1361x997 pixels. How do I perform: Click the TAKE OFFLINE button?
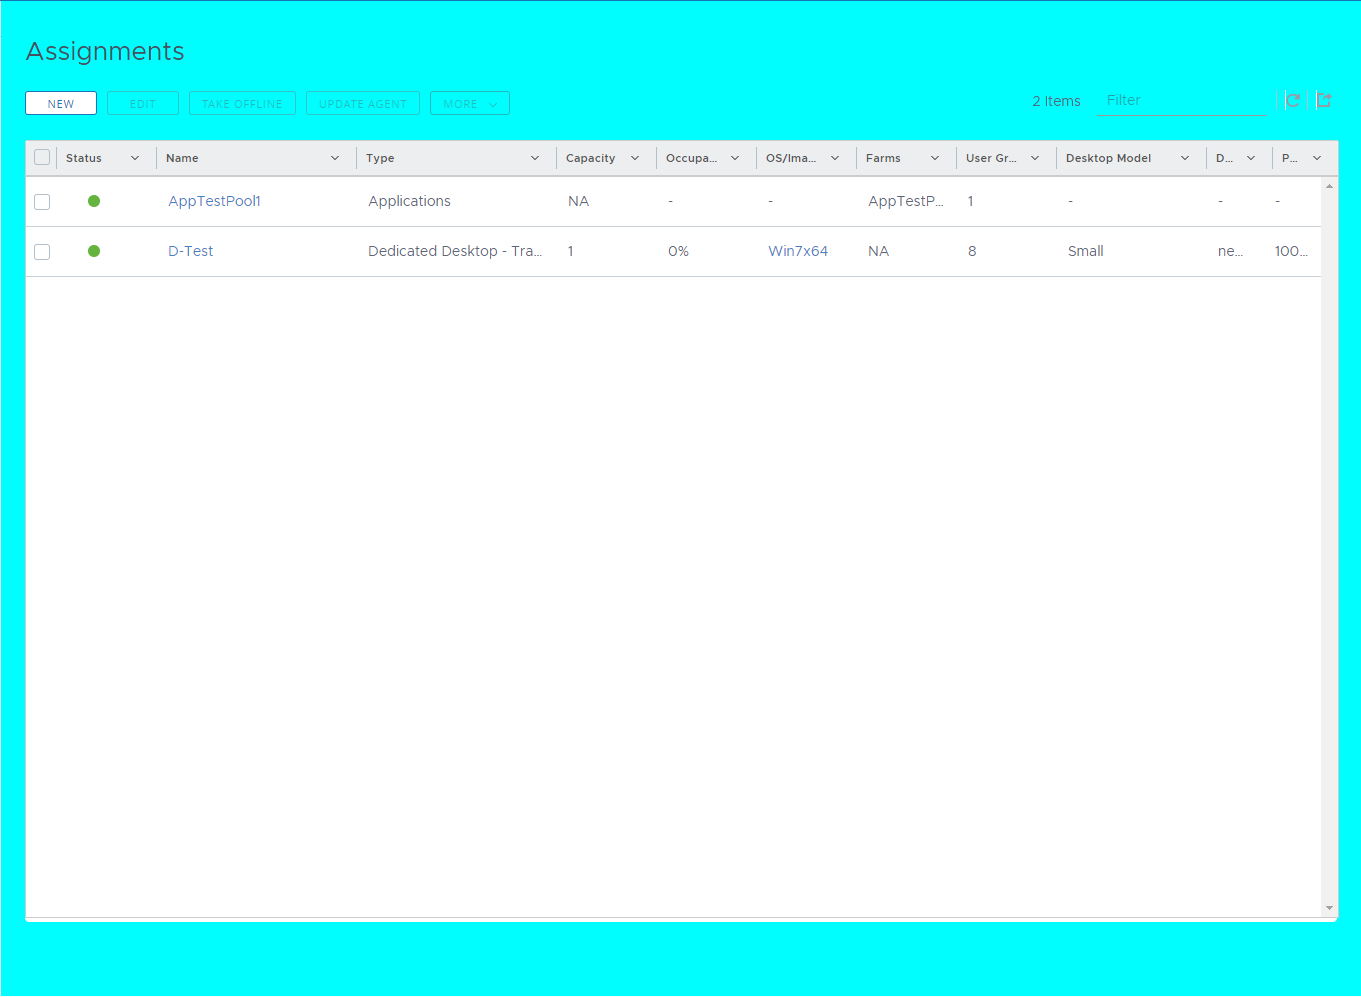[242, 103]
